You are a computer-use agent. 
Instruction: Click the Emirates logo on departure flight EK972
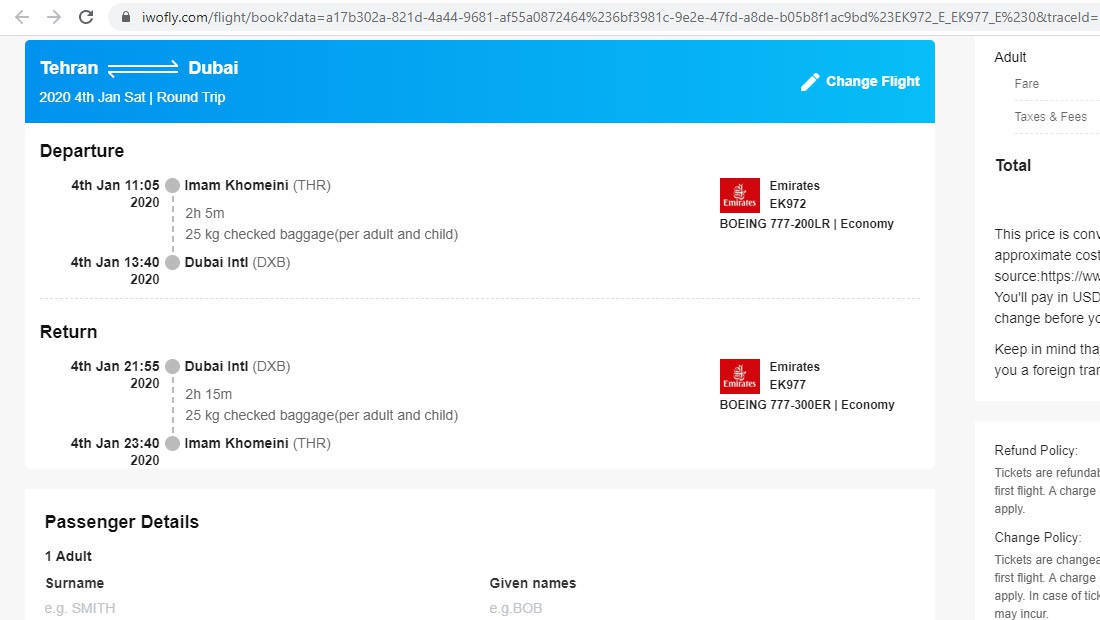(739, 195)
